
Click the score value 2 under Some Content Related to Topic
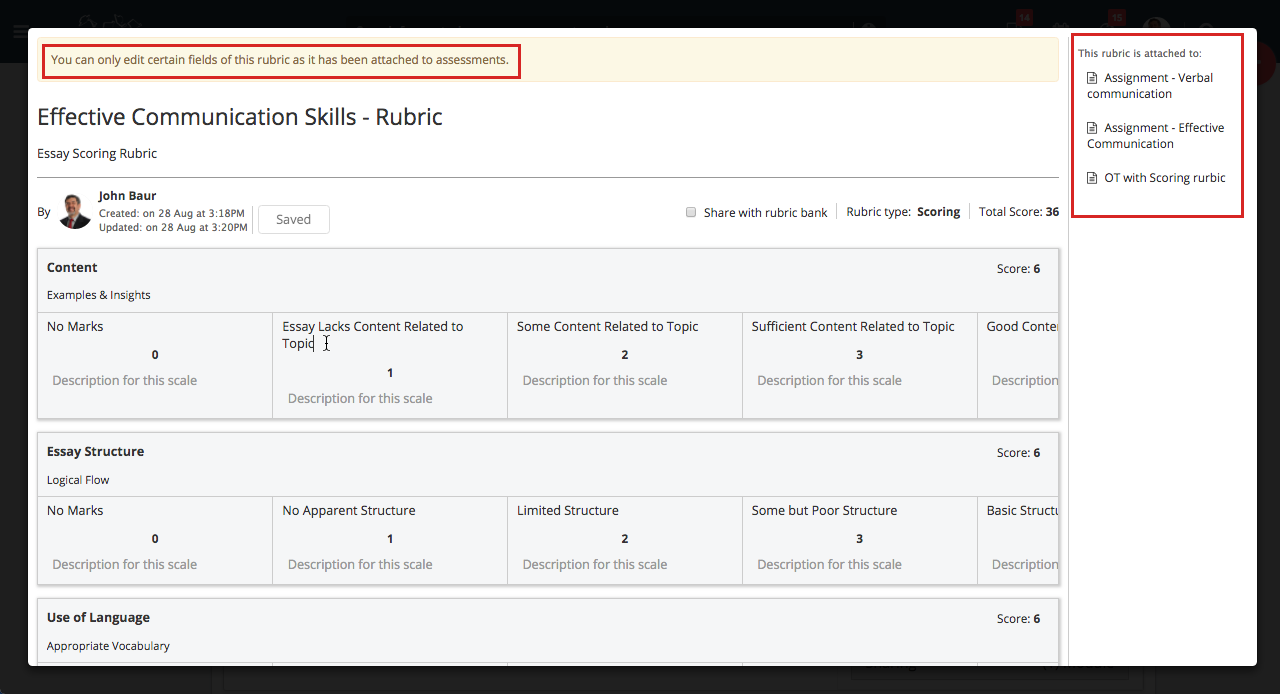tap(625, 355)
